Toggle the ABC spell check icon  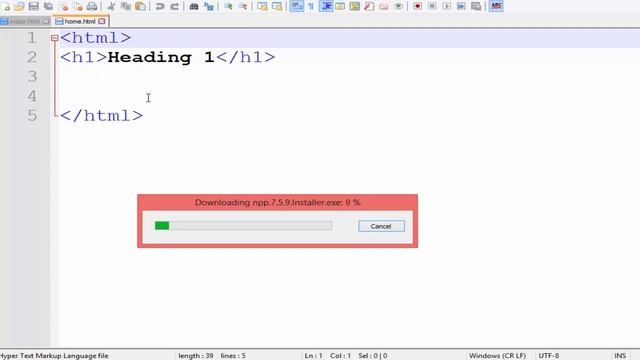click(x=496, y=6)
